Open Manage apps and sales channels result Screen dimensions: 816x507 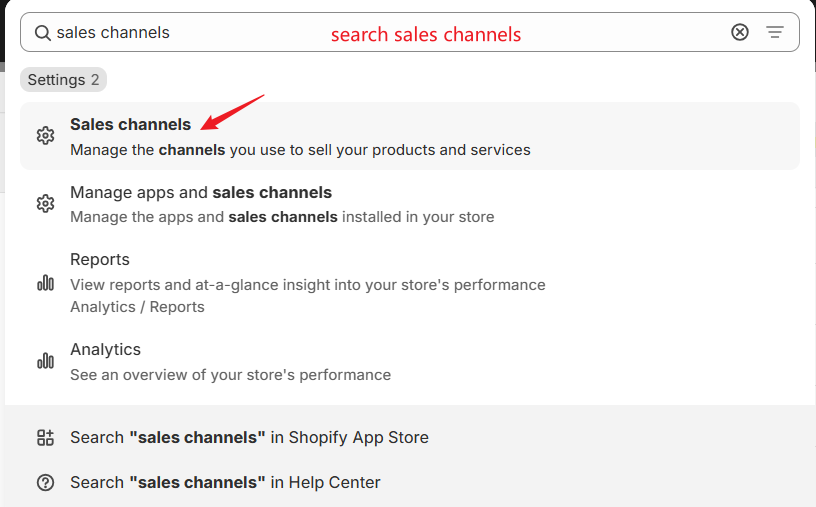click(201, 192)
